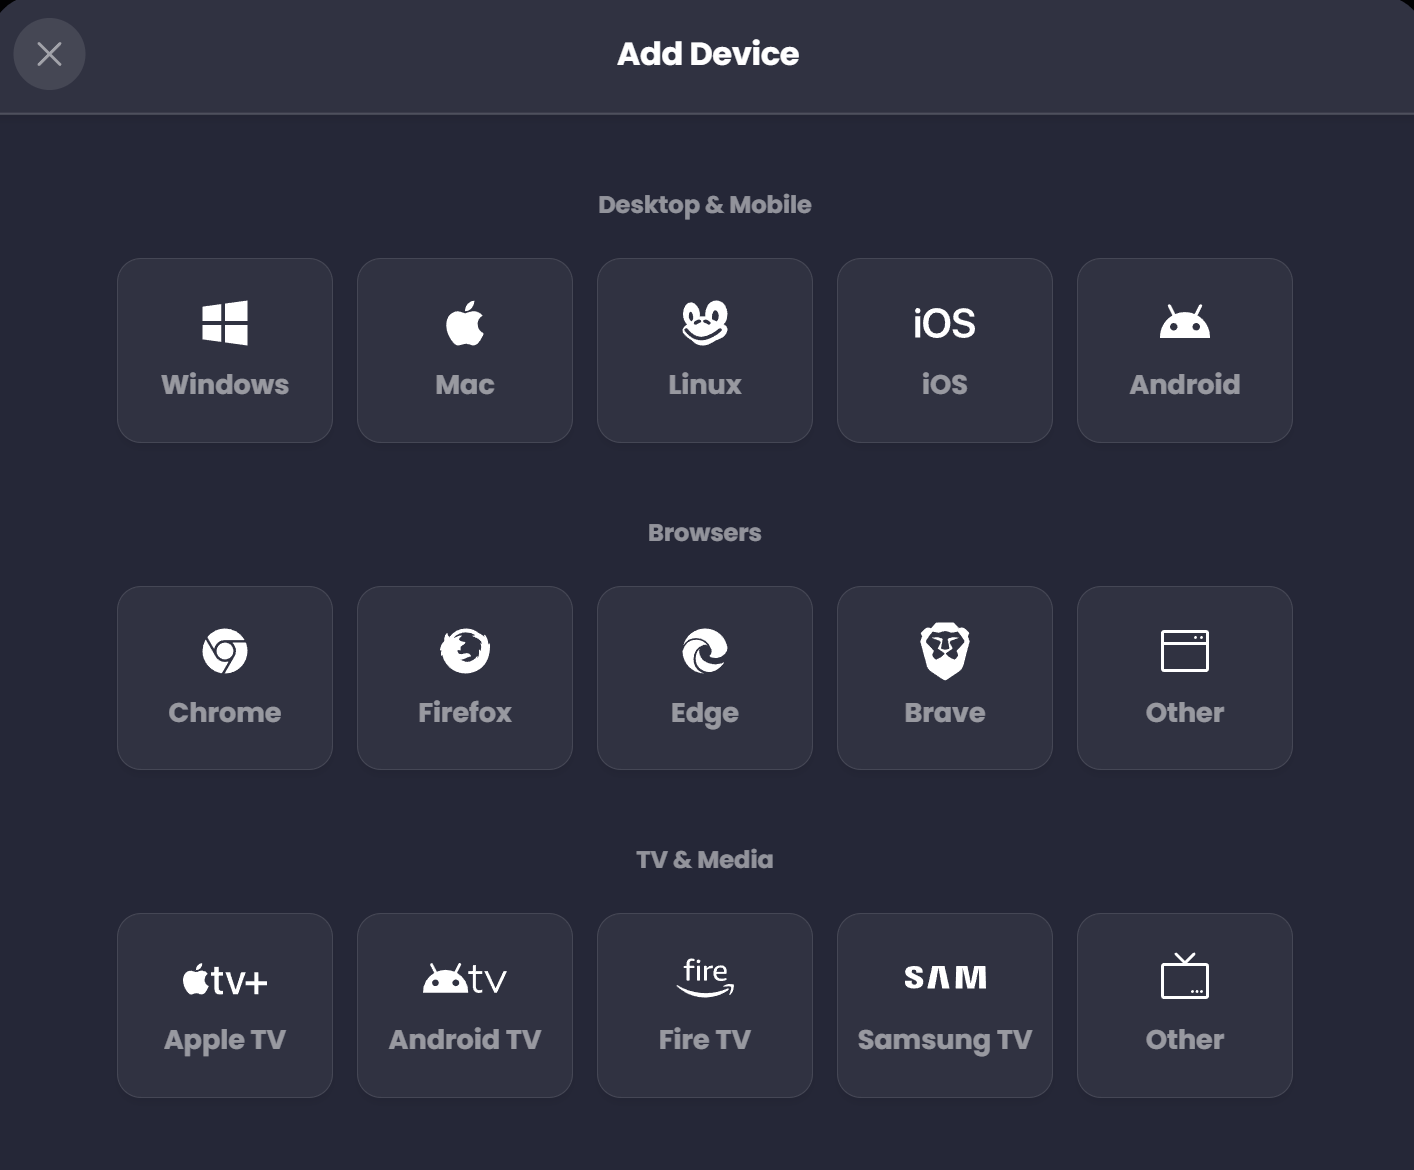Choose the Other TV set icon
The height and width of the screenshot is (1170, 1414).
[1185, 976]
